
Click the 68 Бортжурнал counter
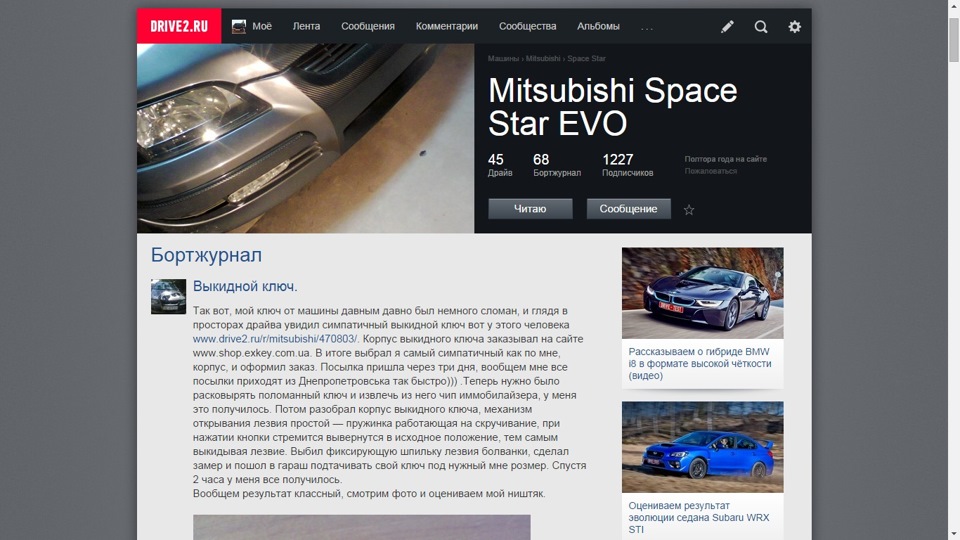point(557,165)
